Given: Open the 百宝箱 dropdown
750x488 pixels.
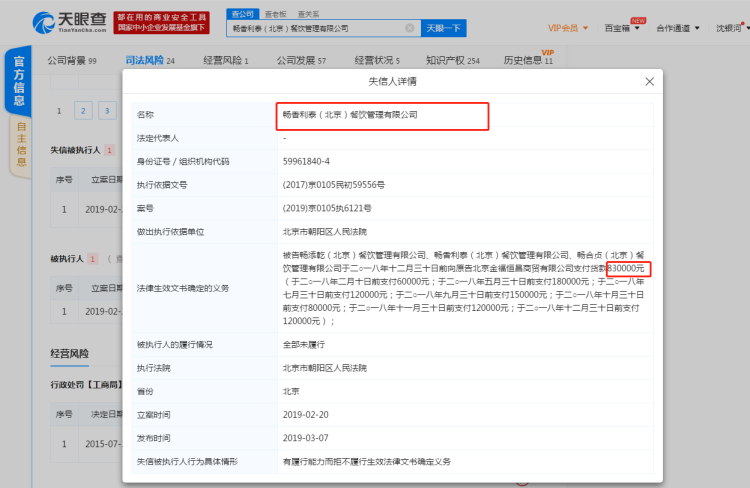Looking at the screenshot, I should click(622, 28).
